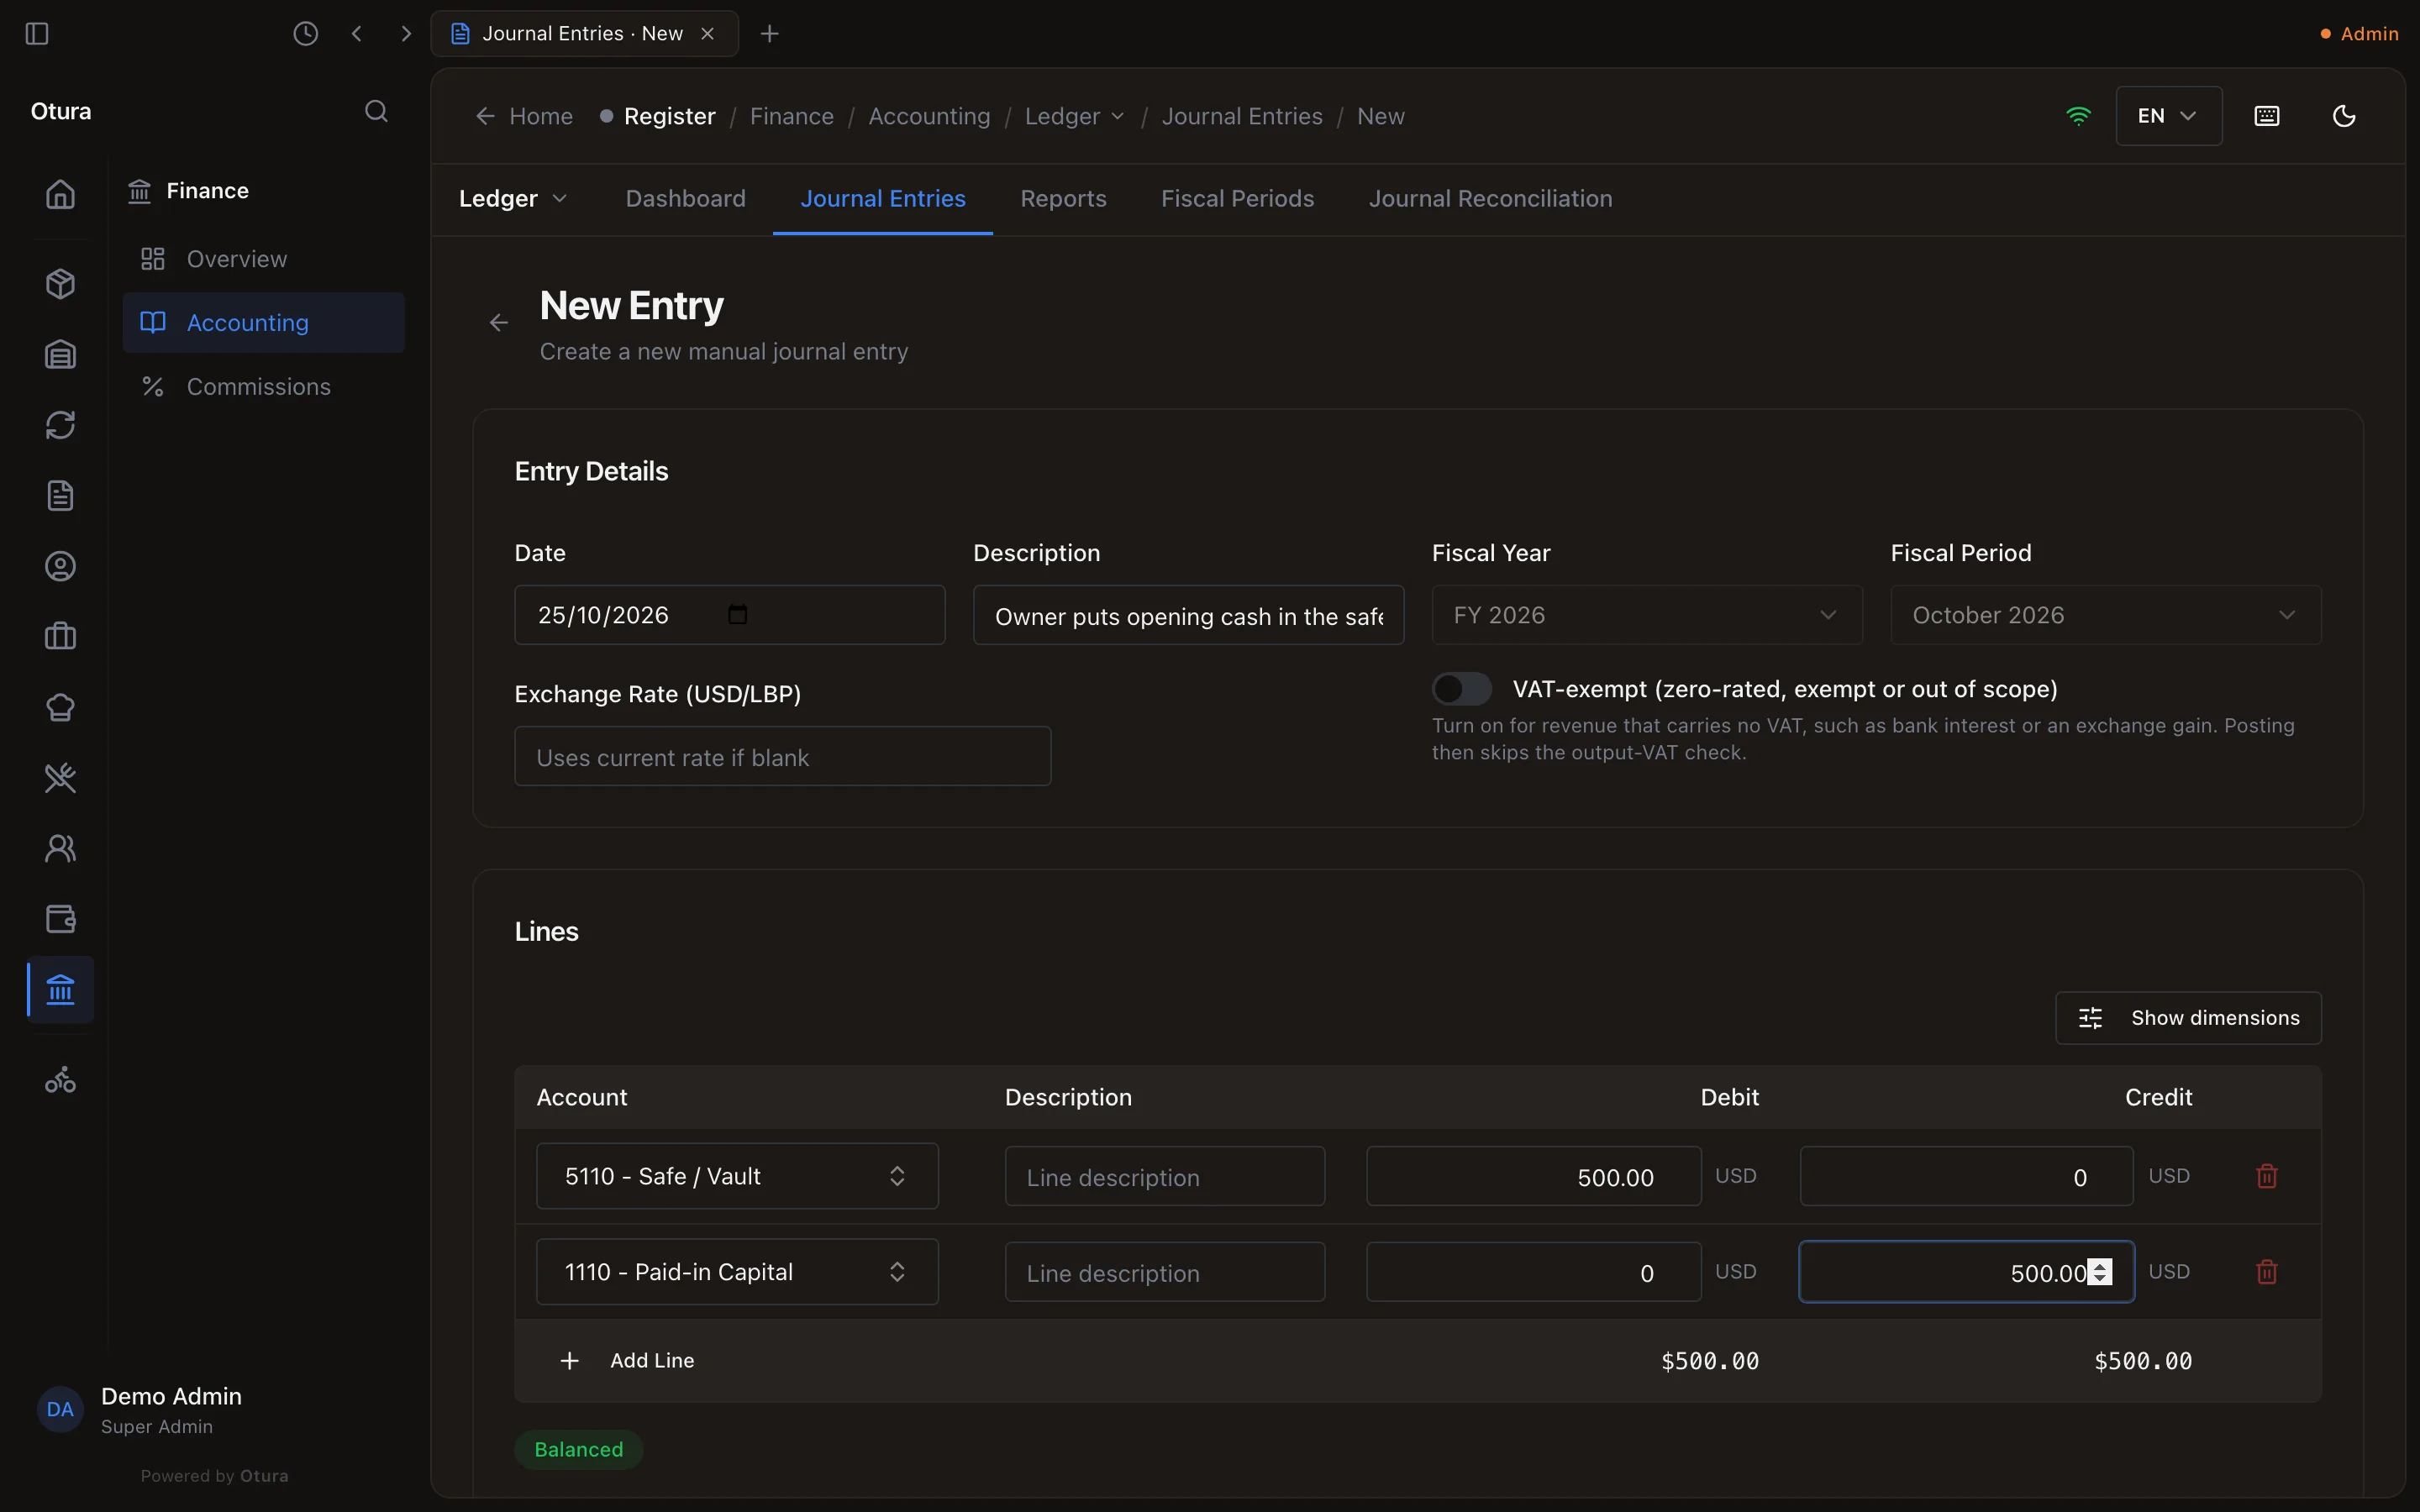Click the Exchange Rate input field
This screenshot has height=1512, width=2420.
pyautogui.click(x=782, y=757)
